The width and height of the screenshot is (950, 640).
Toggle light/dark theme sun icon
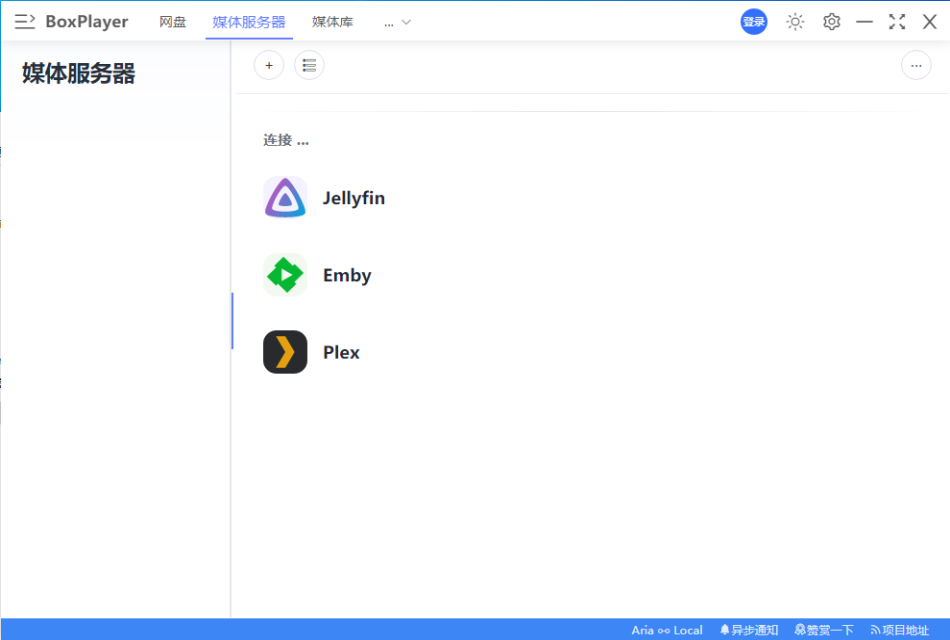tap(795, 22)
